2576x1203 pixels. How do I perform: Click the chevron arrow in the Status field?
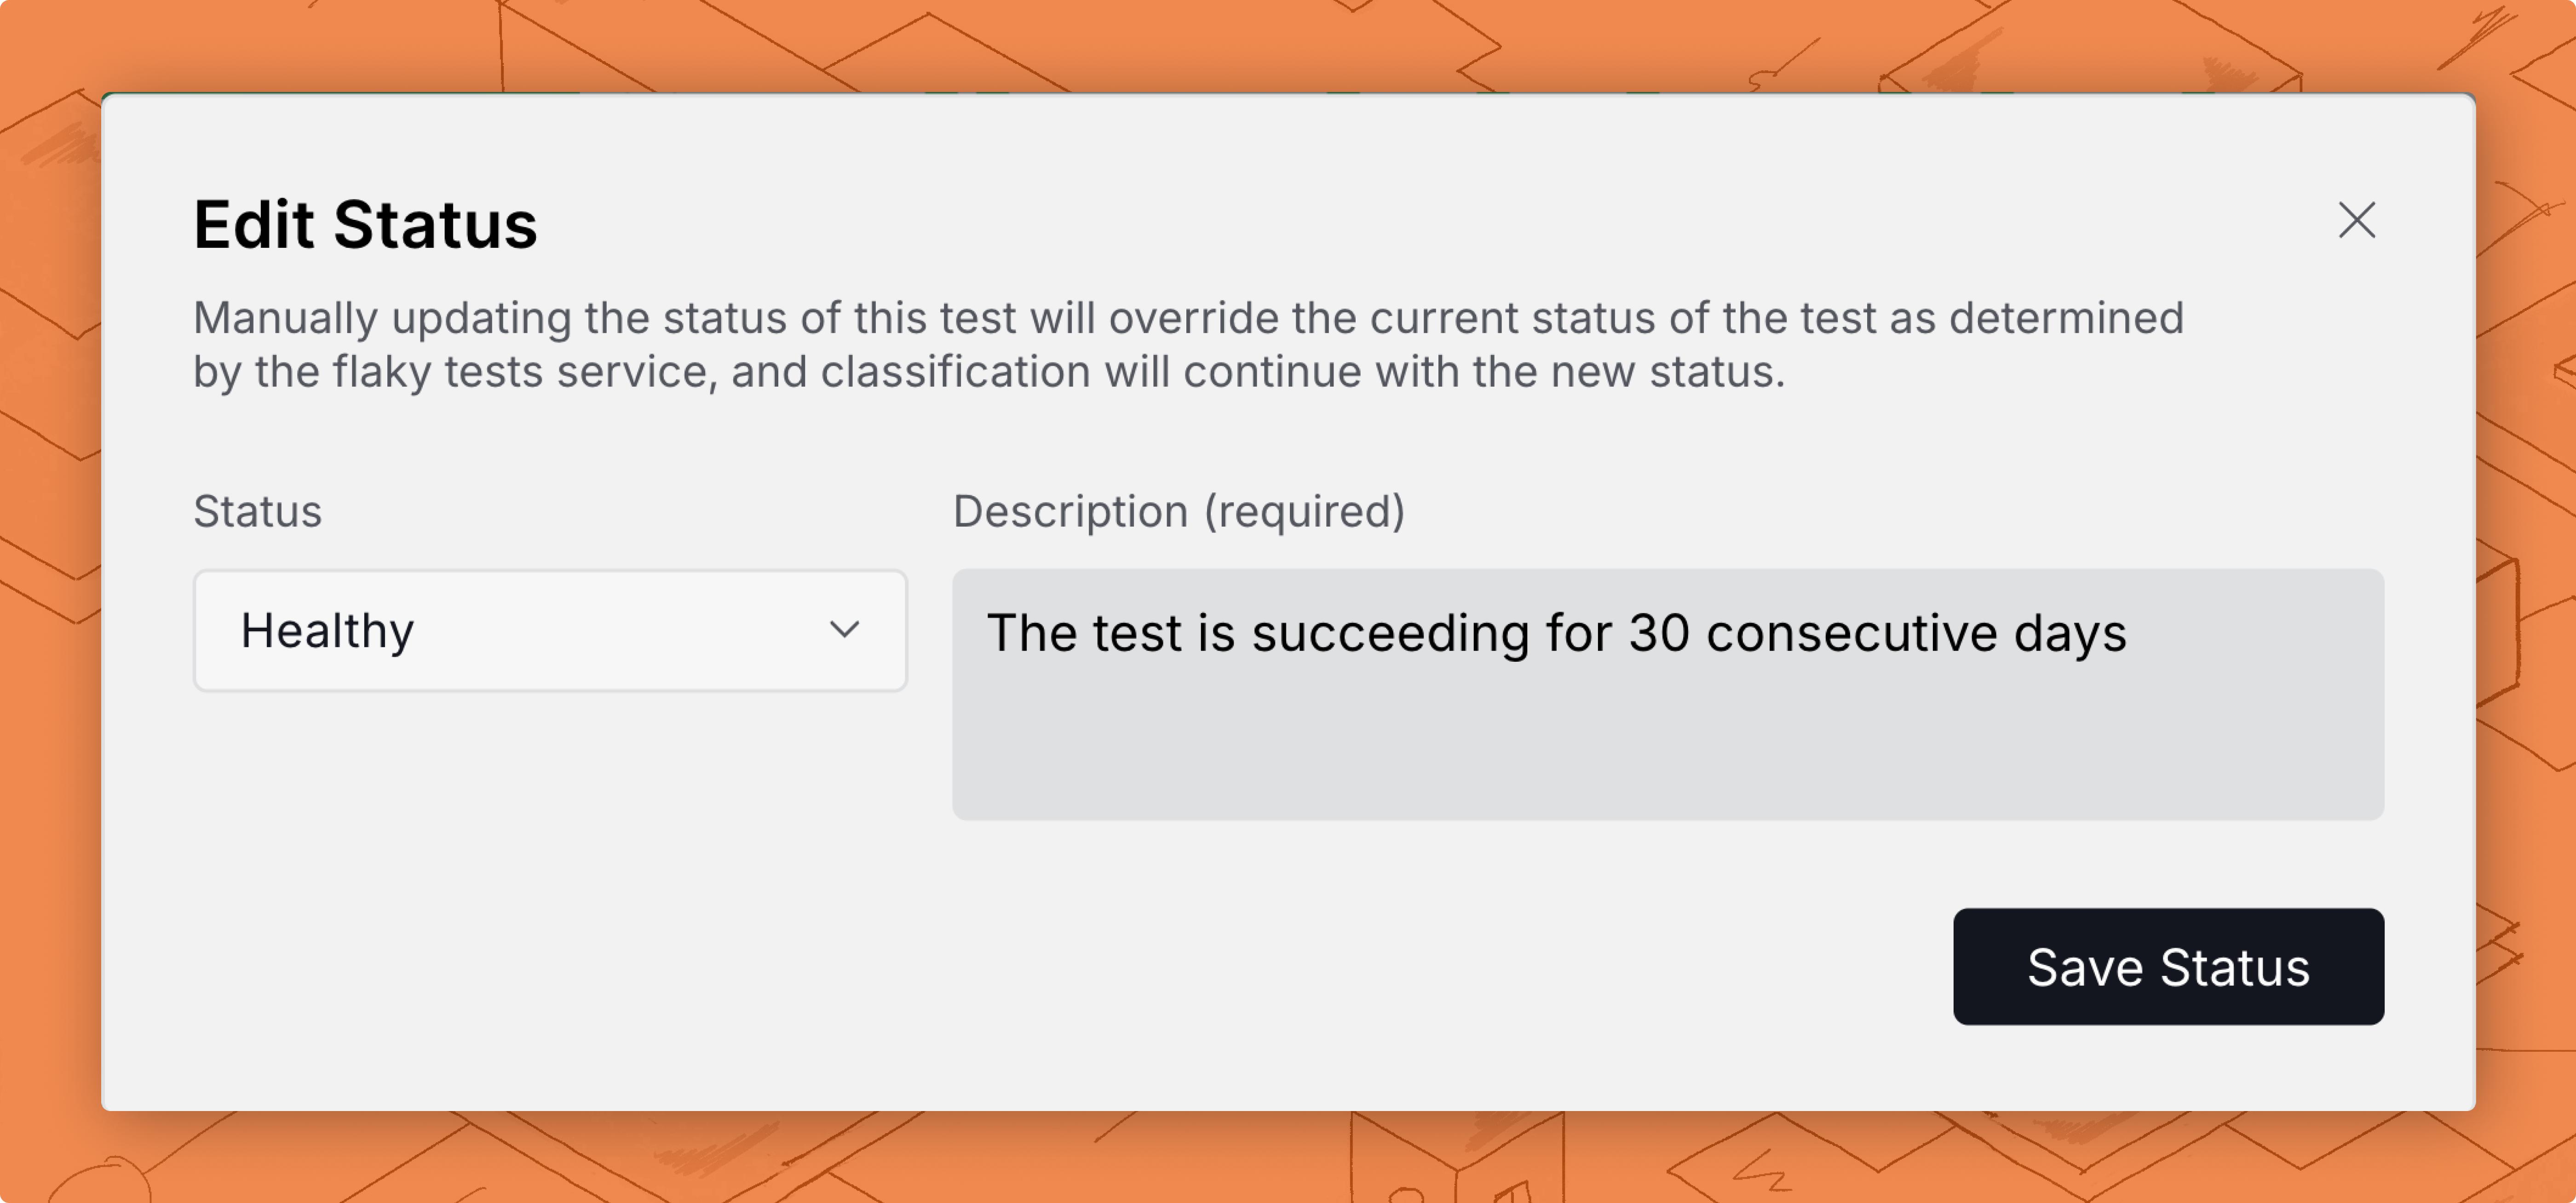point(844,630)
